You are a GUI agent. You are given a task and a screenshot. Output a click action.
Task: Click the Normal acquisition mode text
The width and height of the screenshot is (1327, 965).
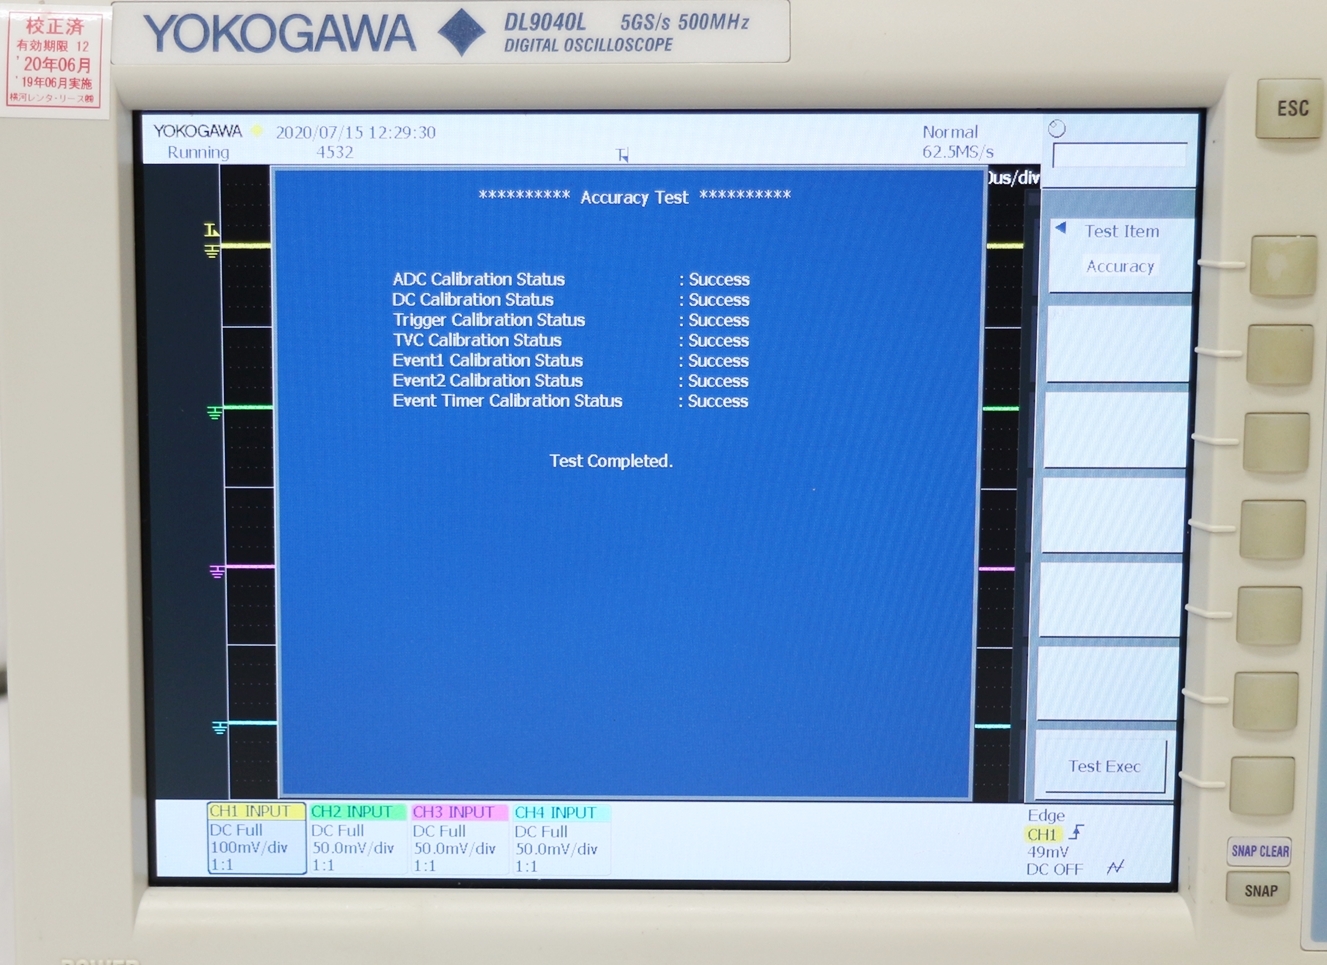pos(950,132)
